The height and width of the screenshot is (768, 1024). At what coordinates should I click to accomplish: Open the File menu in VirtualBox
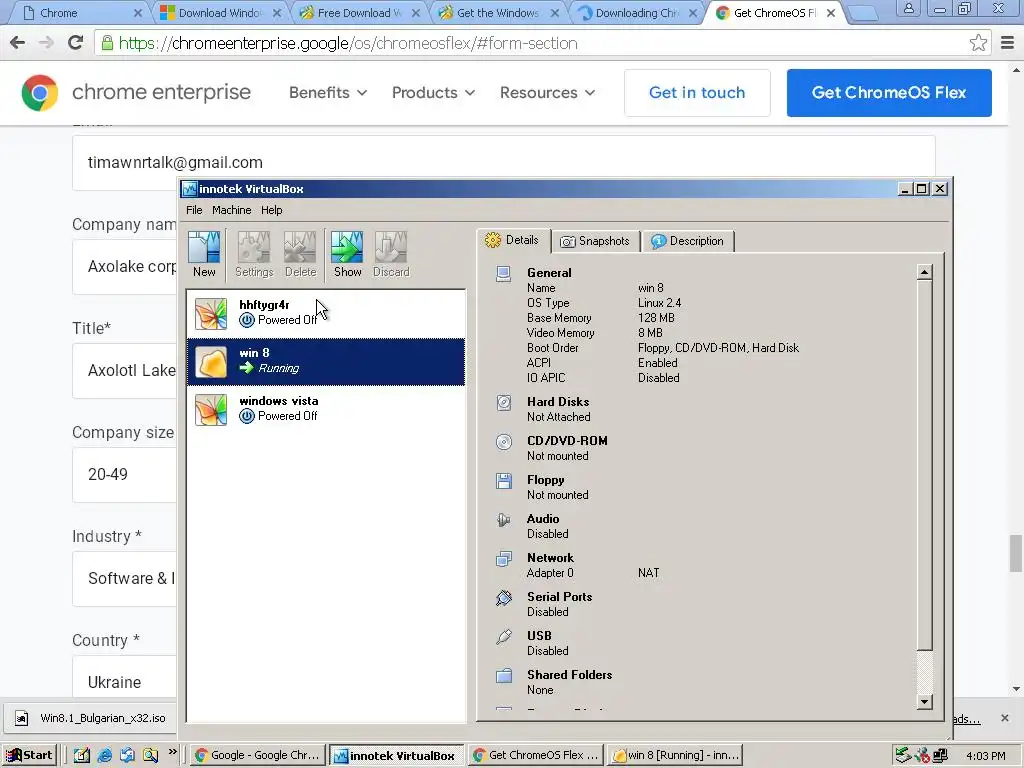[x=194, y=210]
